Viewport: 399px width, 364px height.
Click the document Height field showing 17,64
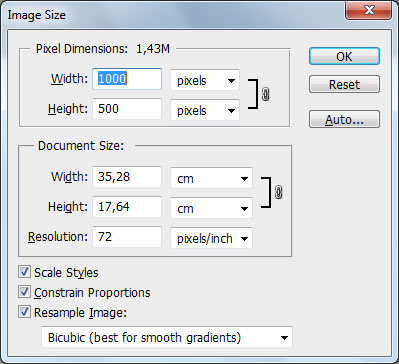point(127,207)
